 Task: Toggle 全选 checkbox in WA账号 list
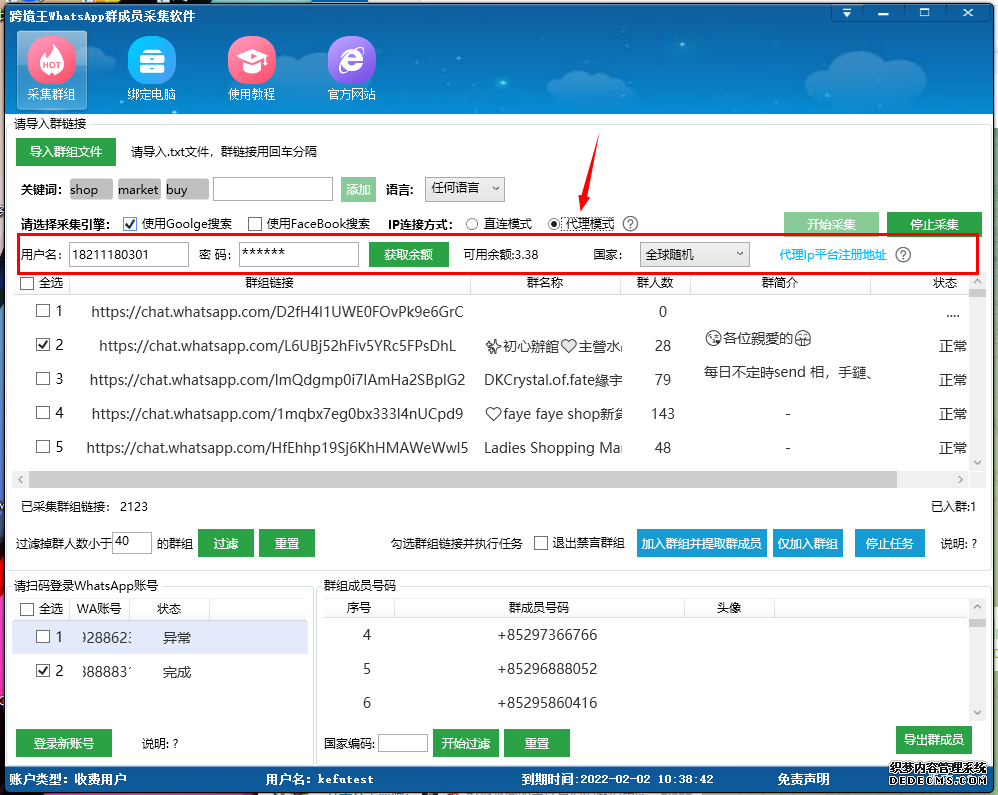tap(27, 609)
